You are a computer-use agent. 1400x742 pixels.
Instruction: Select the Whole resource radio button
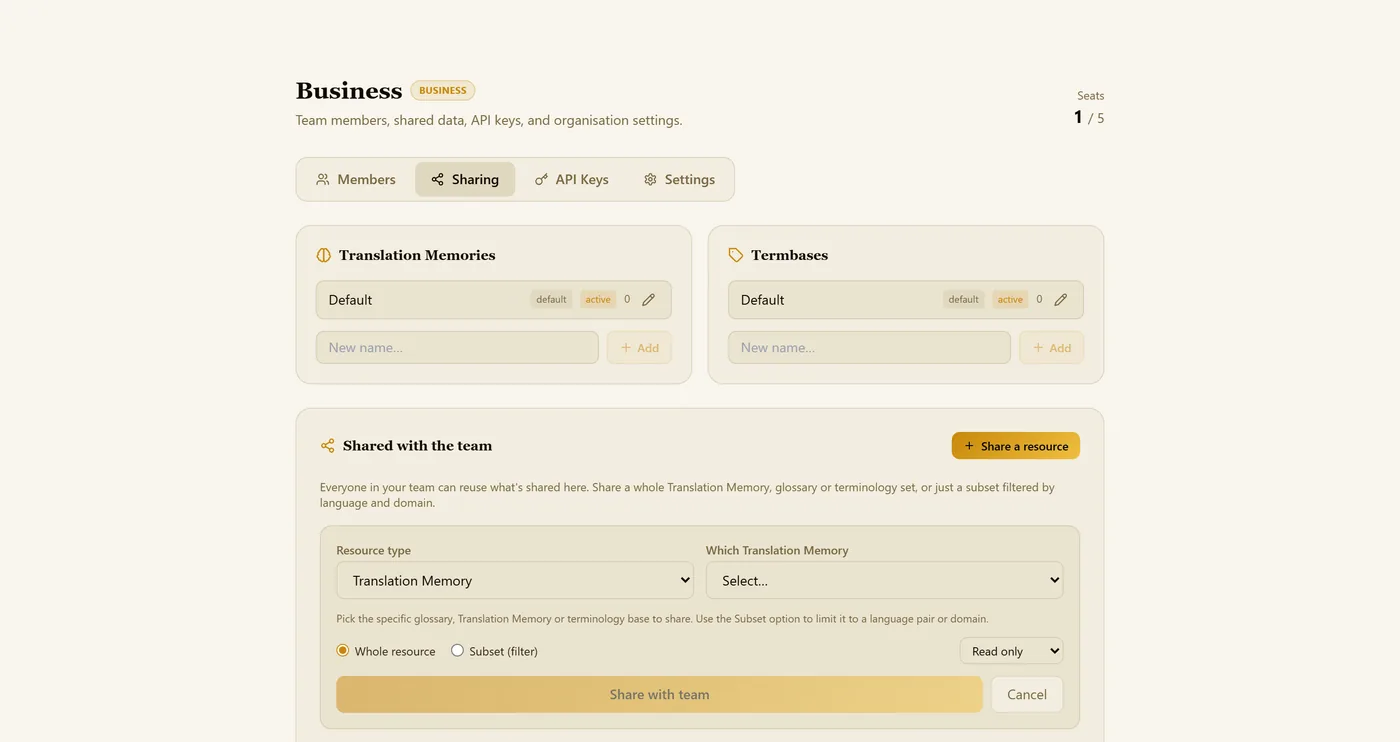(343, 651)
